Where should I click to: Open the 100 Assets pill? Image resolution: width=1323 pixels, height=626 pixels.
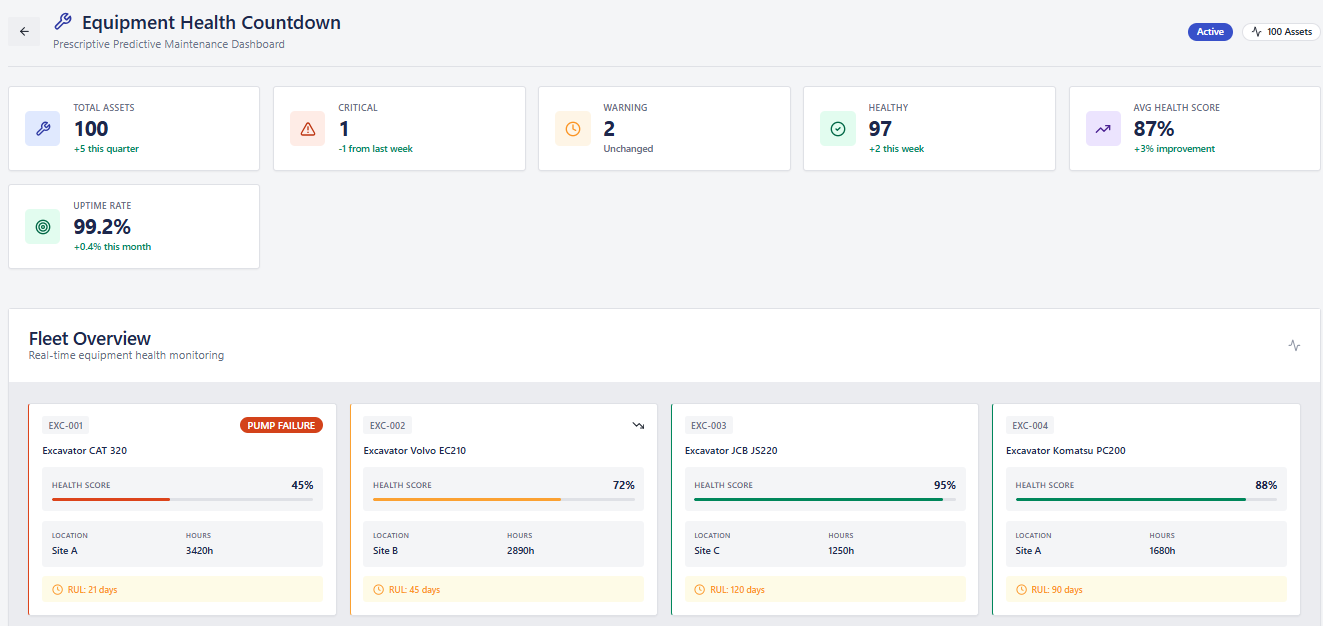tap(1281, 31)
